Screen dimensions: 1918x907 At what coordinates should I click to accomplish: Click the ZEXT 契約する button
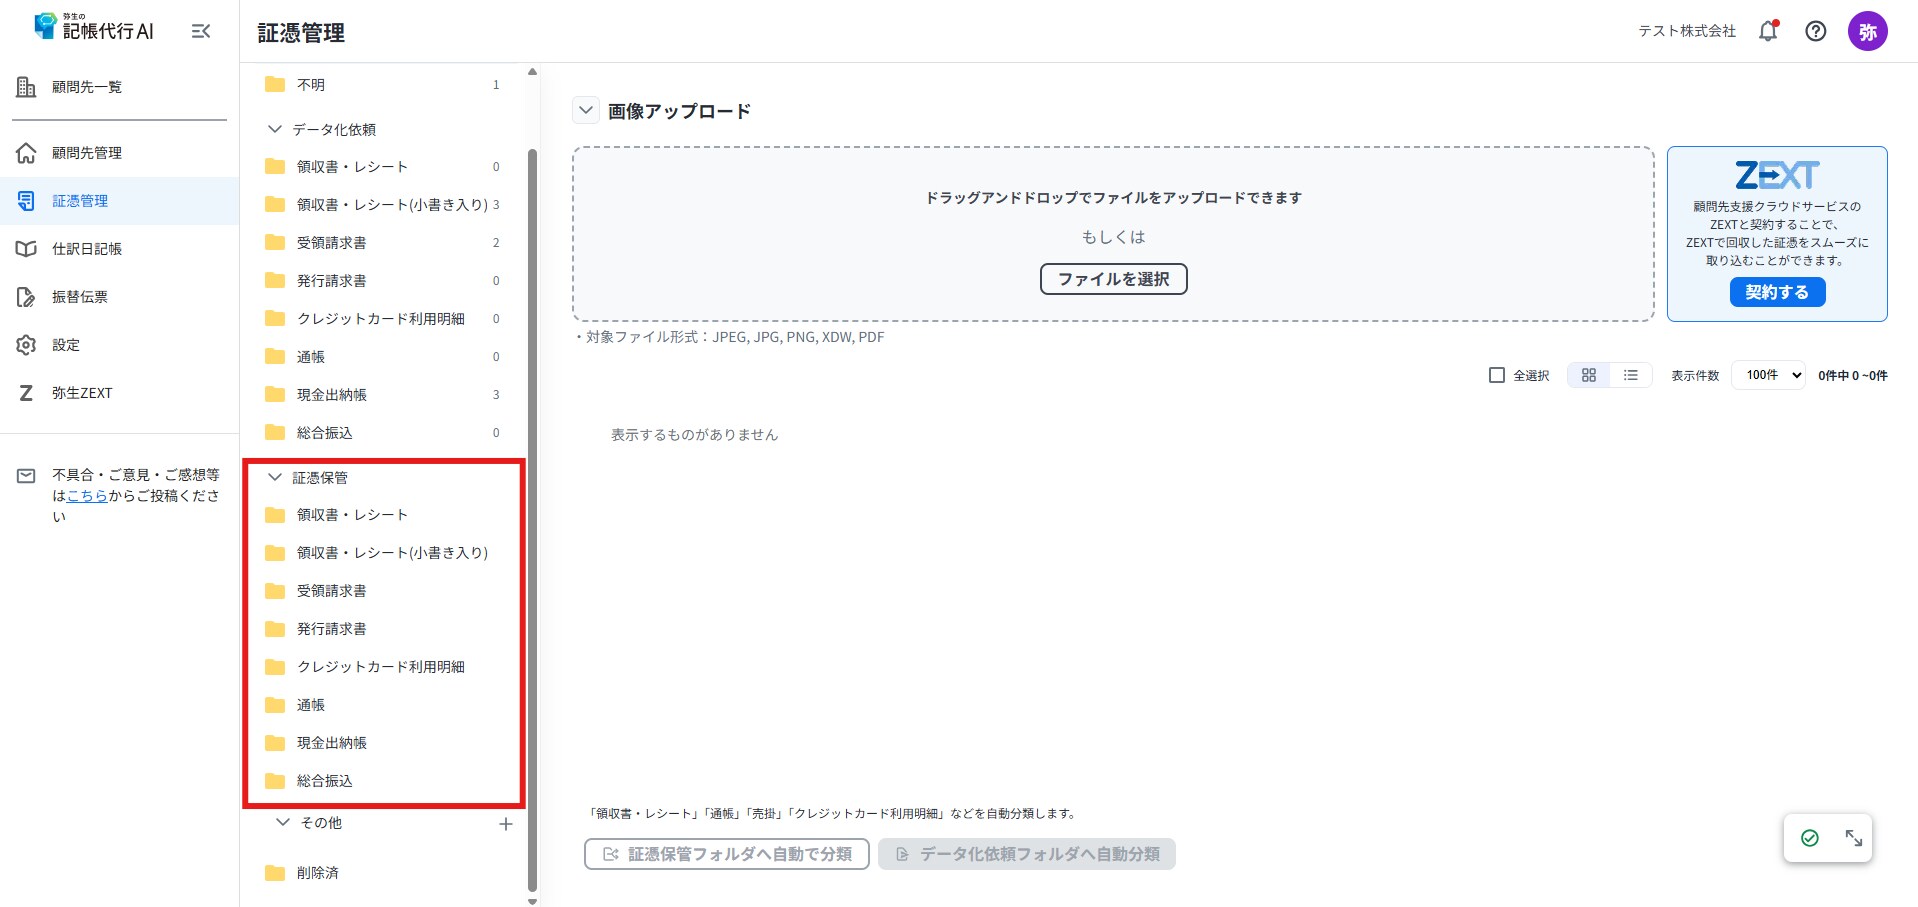[1777, 292]
